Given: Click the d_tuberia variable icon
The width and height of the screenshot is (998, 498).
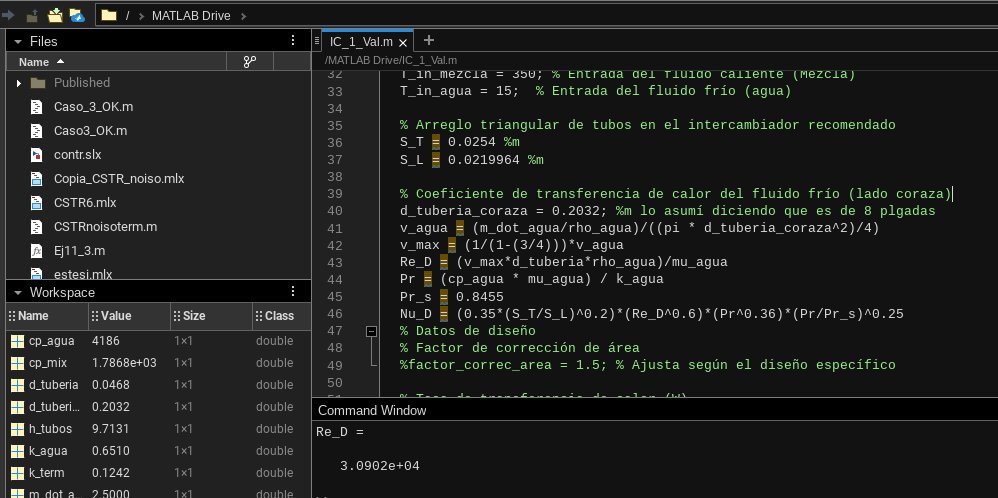Looking at the screenshot, I should (17, 385).
